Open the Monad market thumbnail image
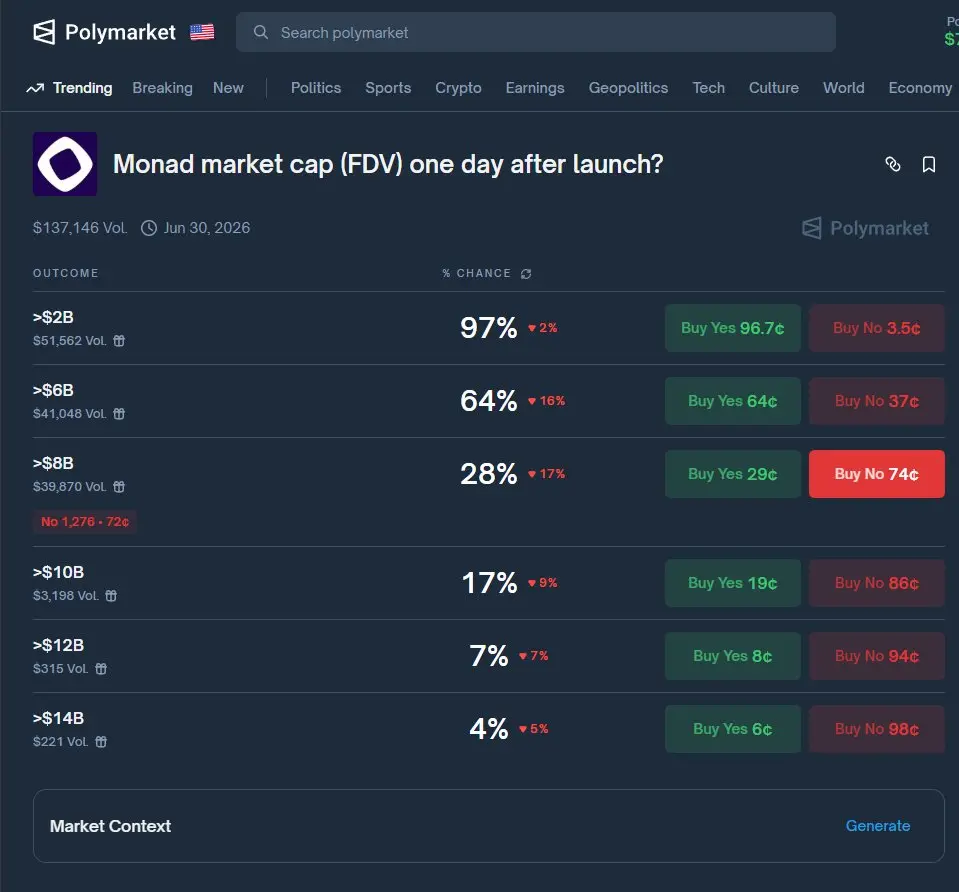 click(x=65, y=164)
